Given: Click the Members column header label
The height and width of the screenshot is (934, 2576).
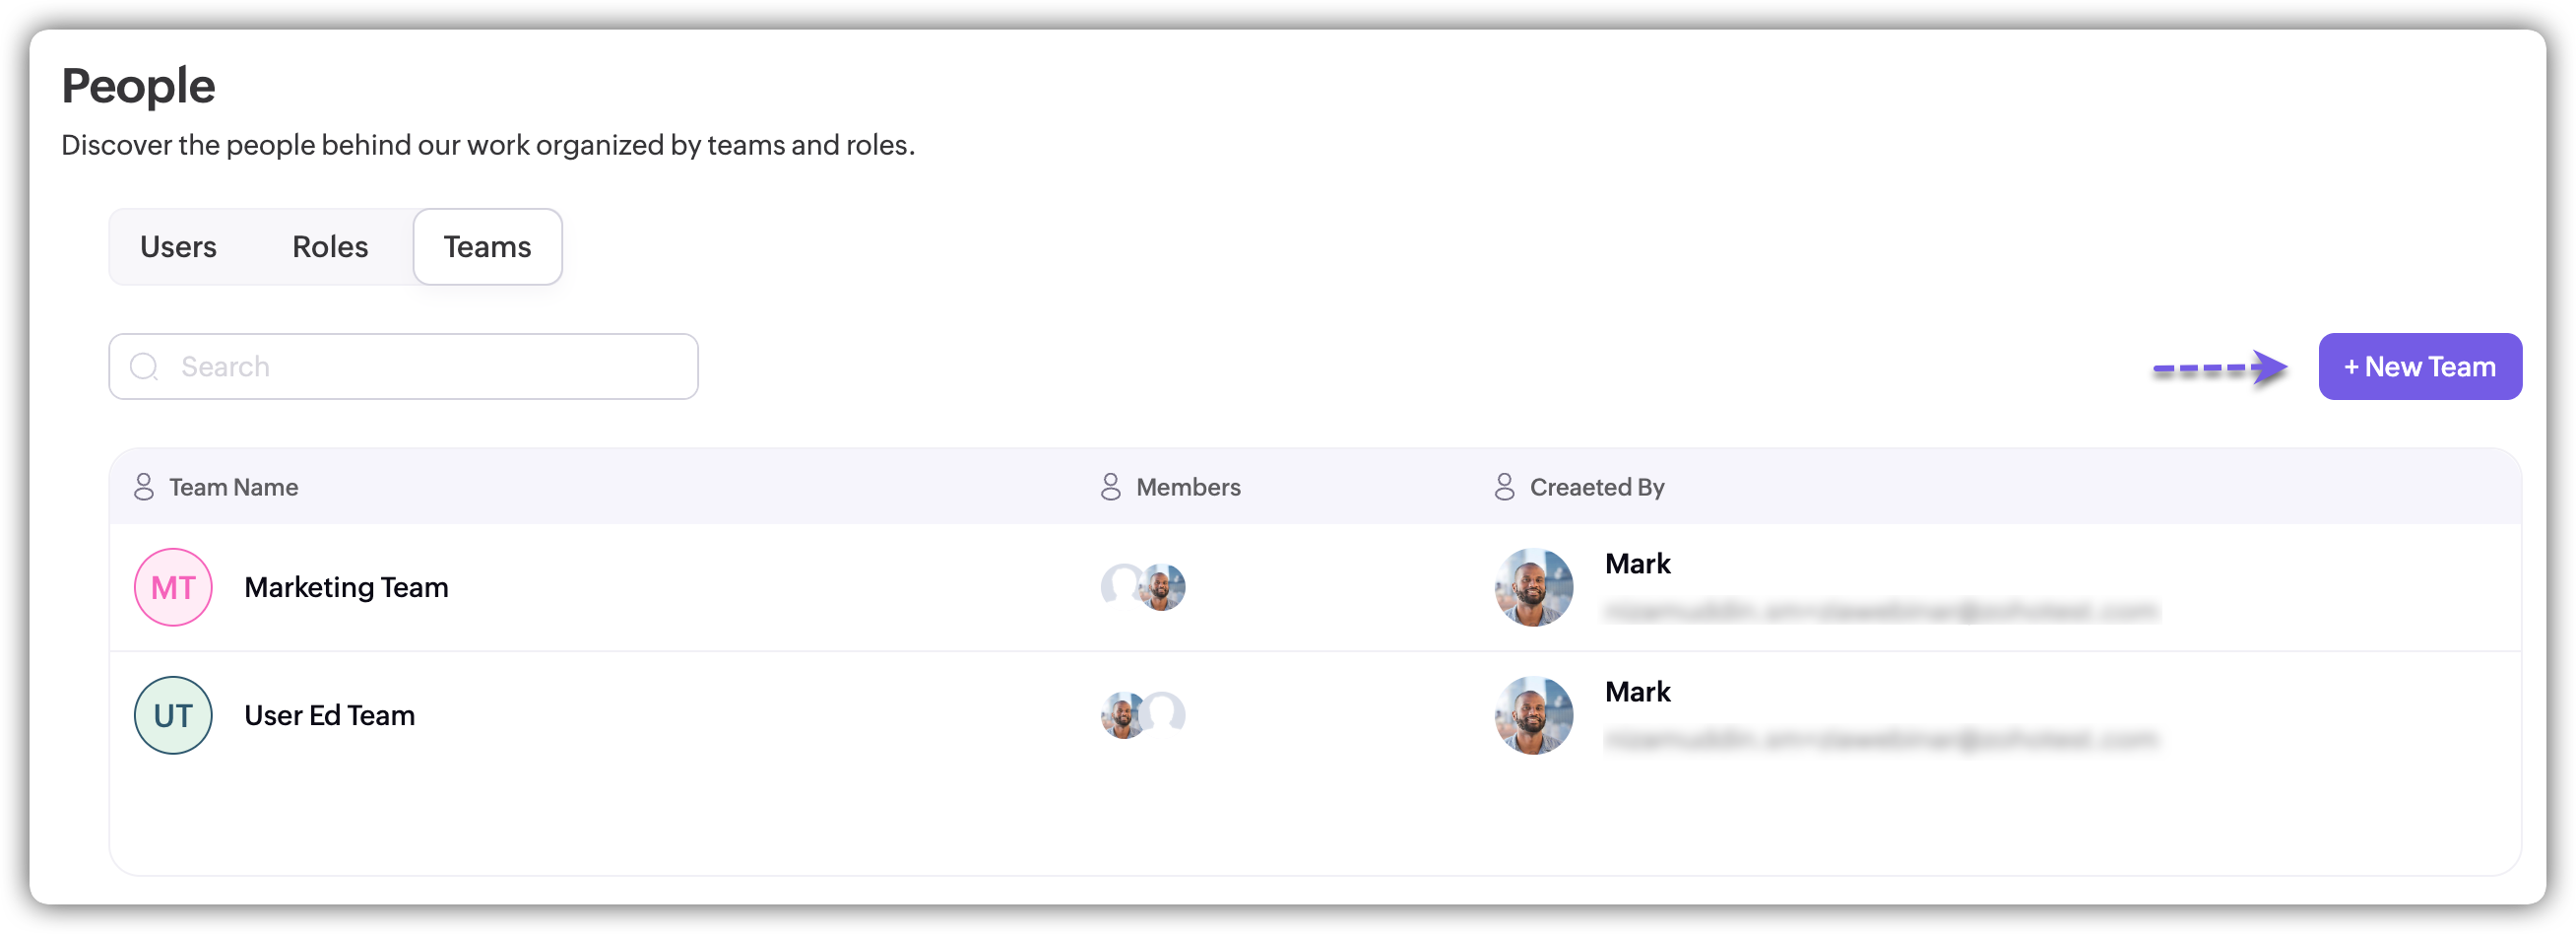Looking at the screenshot, I should 1188,487.
